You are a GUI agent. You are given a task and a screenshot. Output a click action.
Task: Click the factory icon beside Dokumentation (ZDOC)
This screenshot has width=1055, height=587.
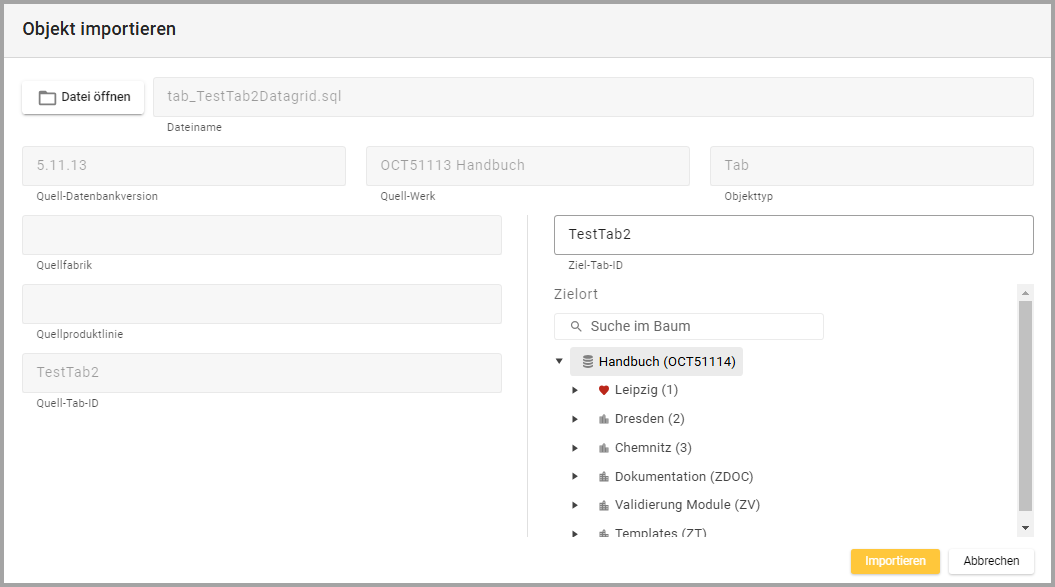603,477
